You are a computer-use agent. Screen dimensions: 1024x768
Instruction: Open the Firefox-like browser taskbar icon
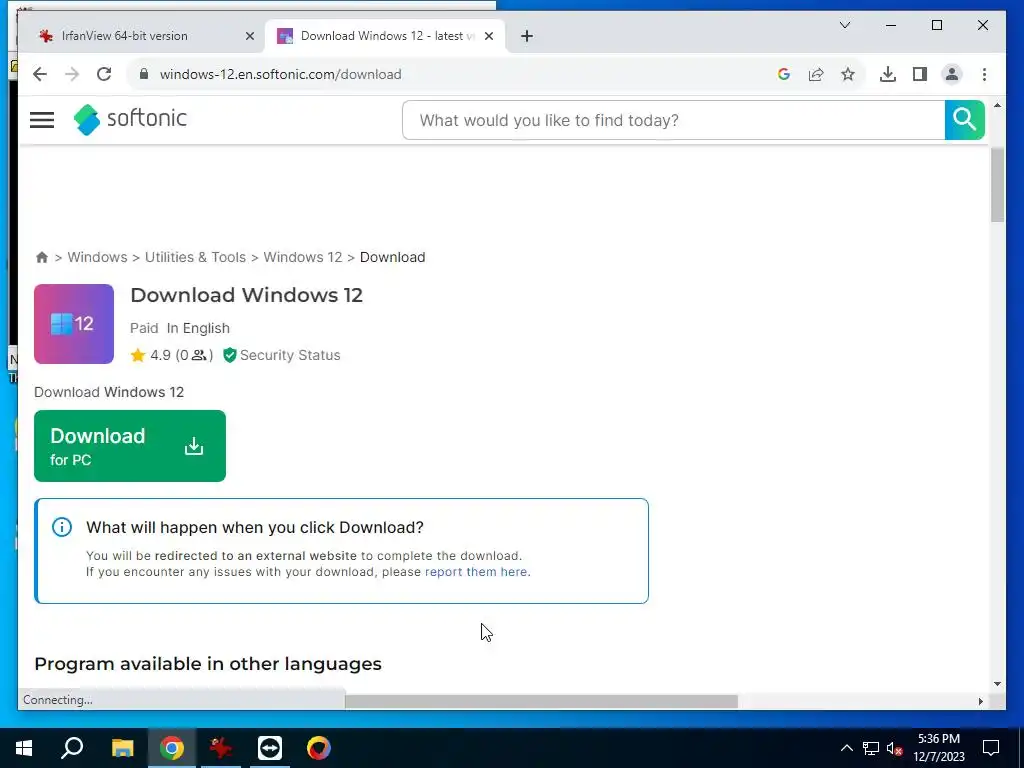pyautogui.click(x=319, y=748)
